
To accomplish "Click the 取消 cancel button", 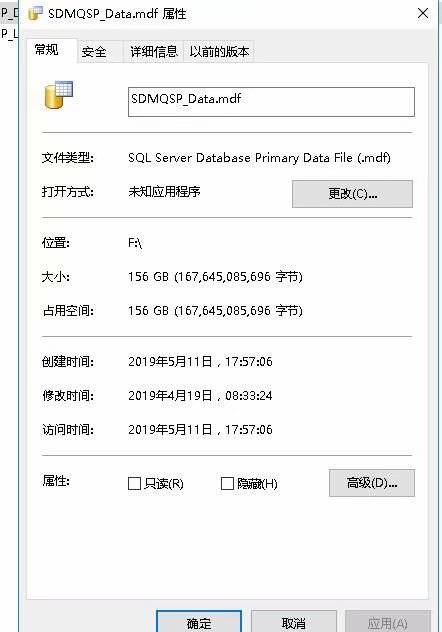I will click(x=294, y=622).
